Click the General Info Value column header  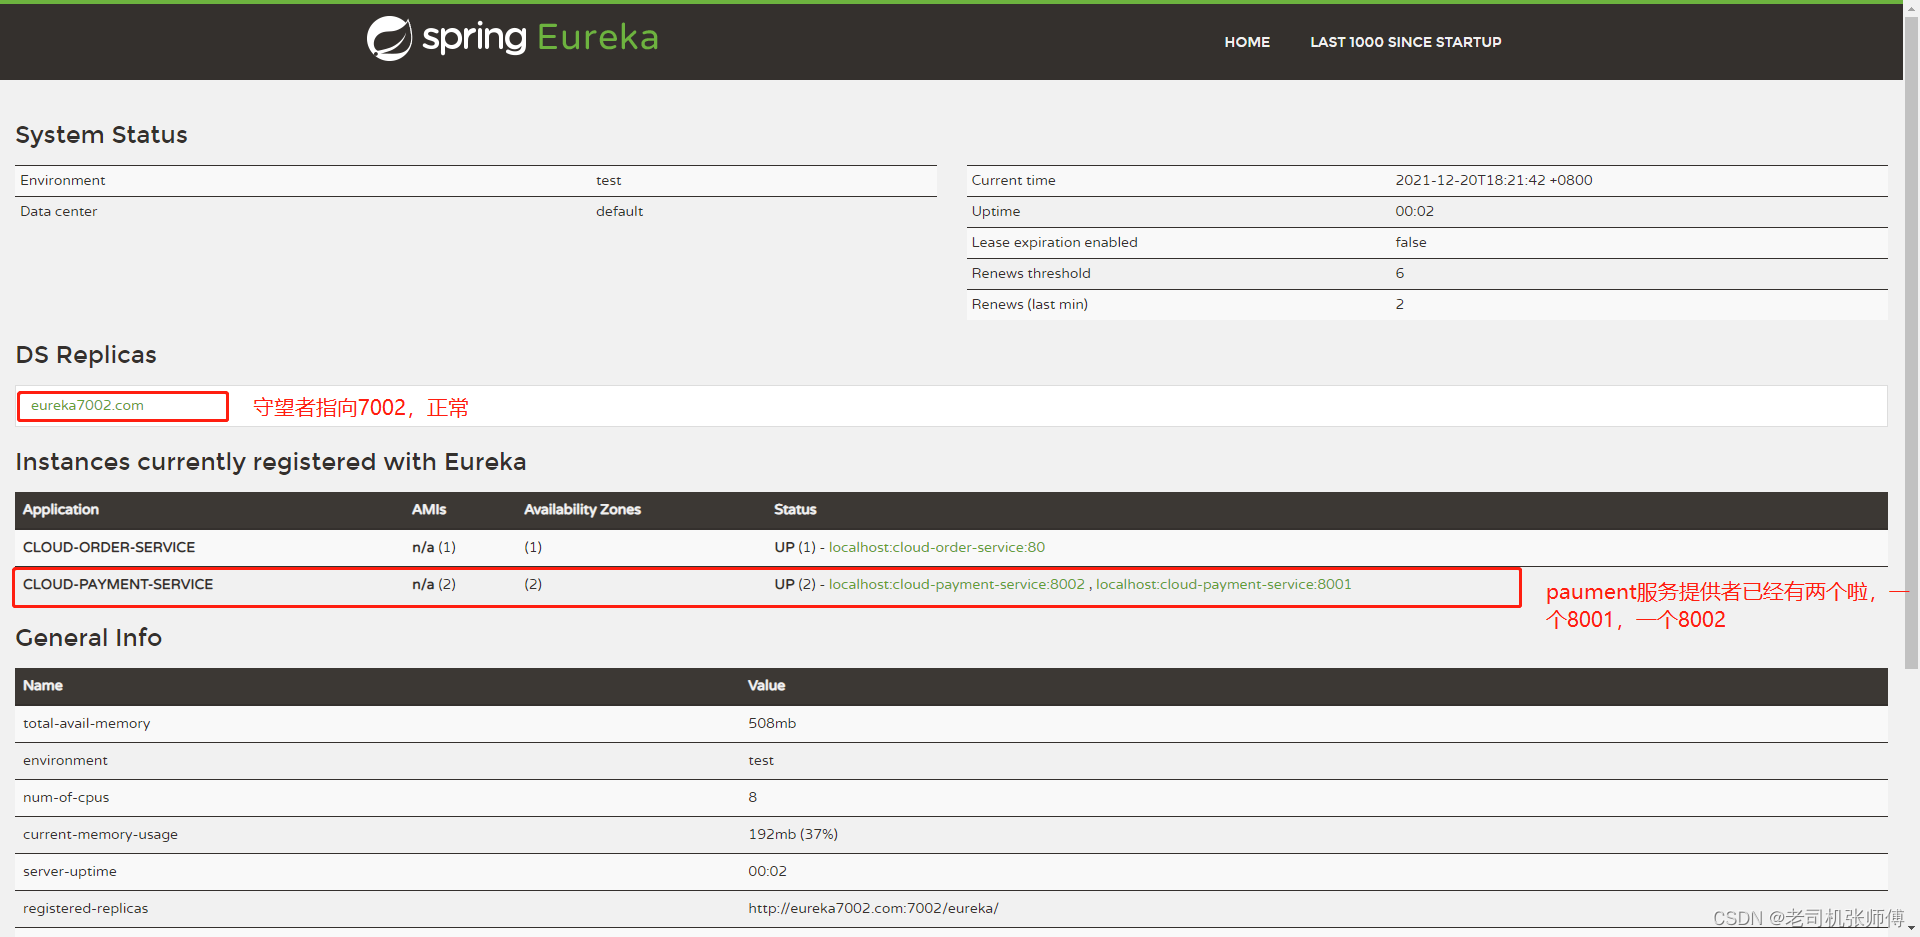coord(766,685)
